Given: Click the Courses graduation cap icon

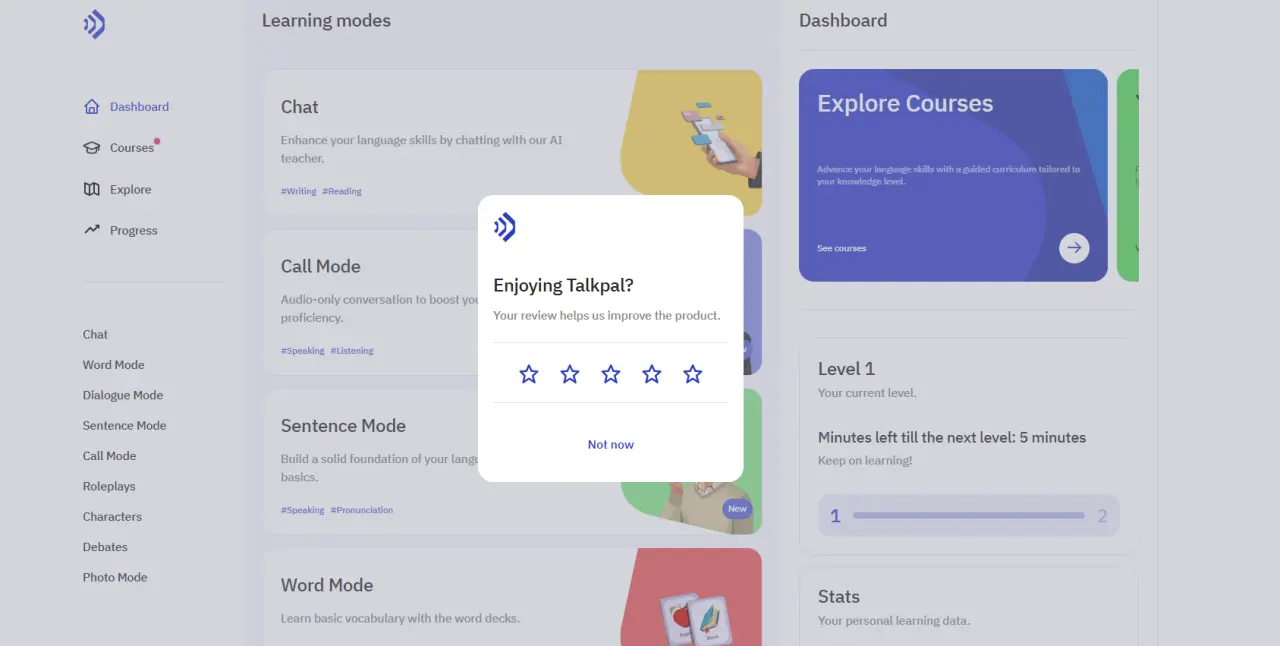Looking at the screenshot, I should click(92, 148).
